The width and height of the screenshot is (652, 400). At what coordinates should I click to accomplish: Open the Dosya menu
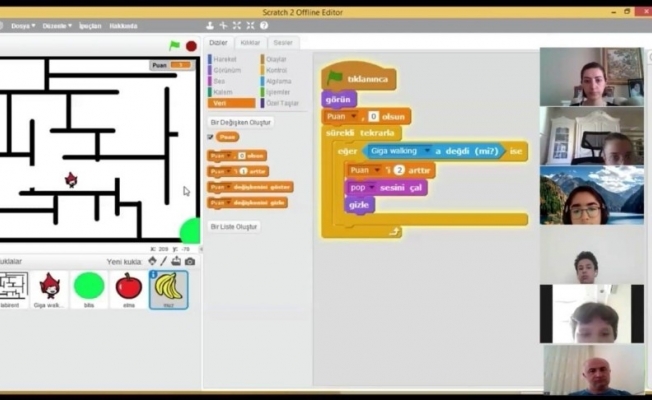pos(22,26)
